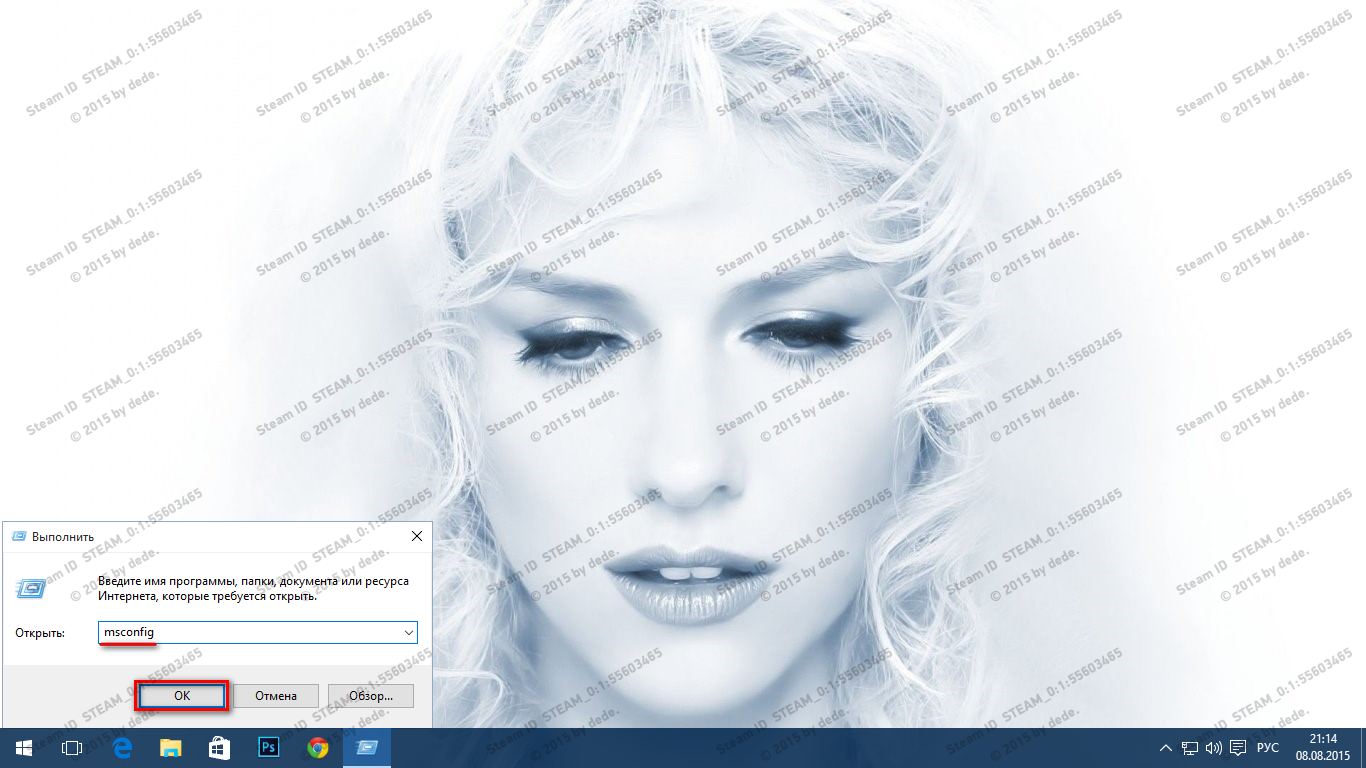Select the Run dialog taskbar button

pyautogui.click(x=366, y=748)
